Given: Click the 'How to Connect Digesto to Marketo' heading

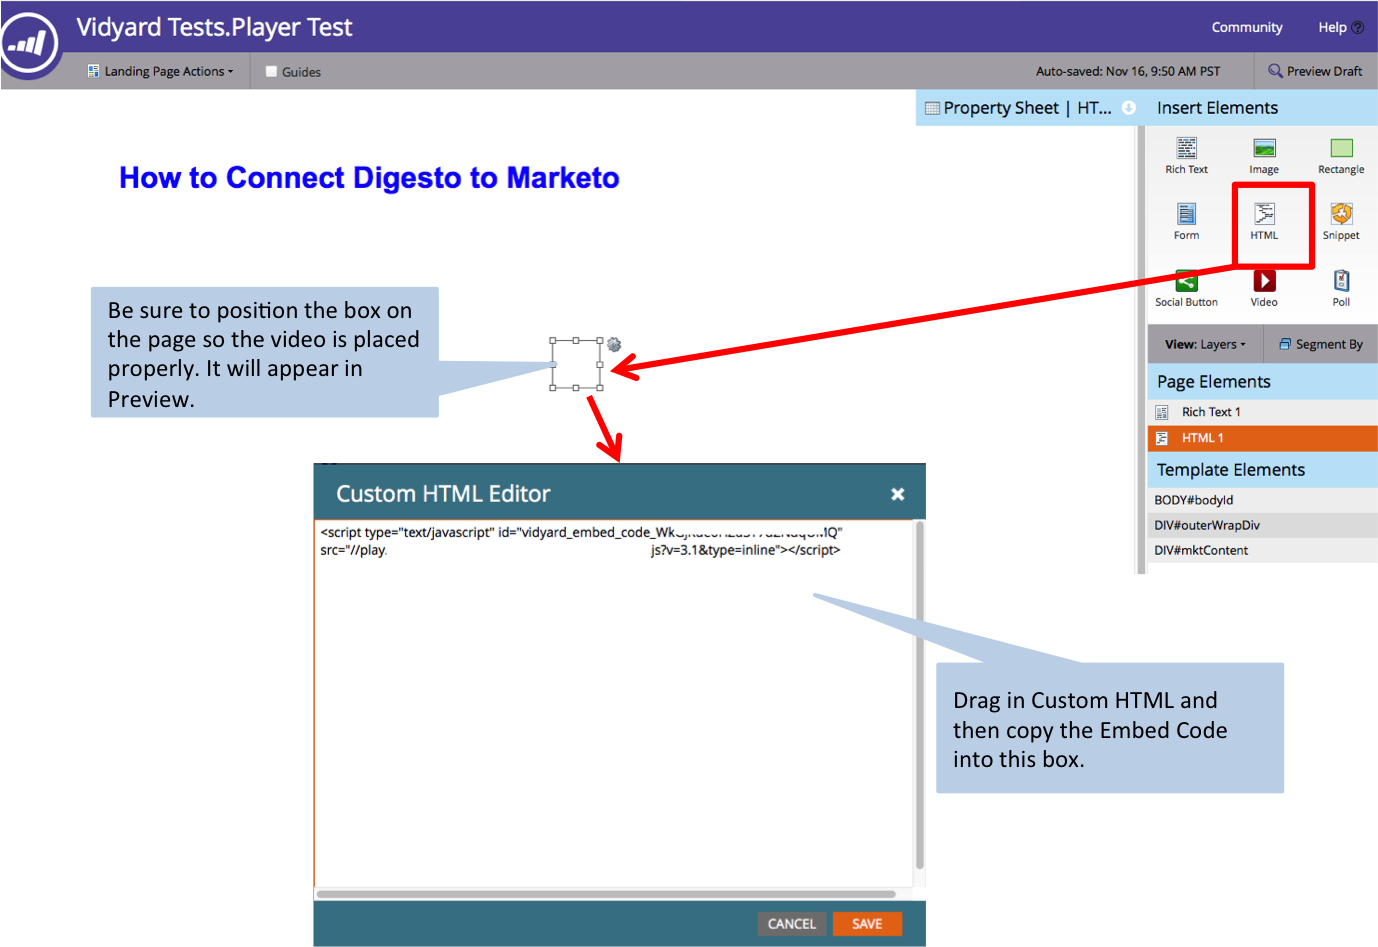Looking at the screenshot, I should point(369,178).
